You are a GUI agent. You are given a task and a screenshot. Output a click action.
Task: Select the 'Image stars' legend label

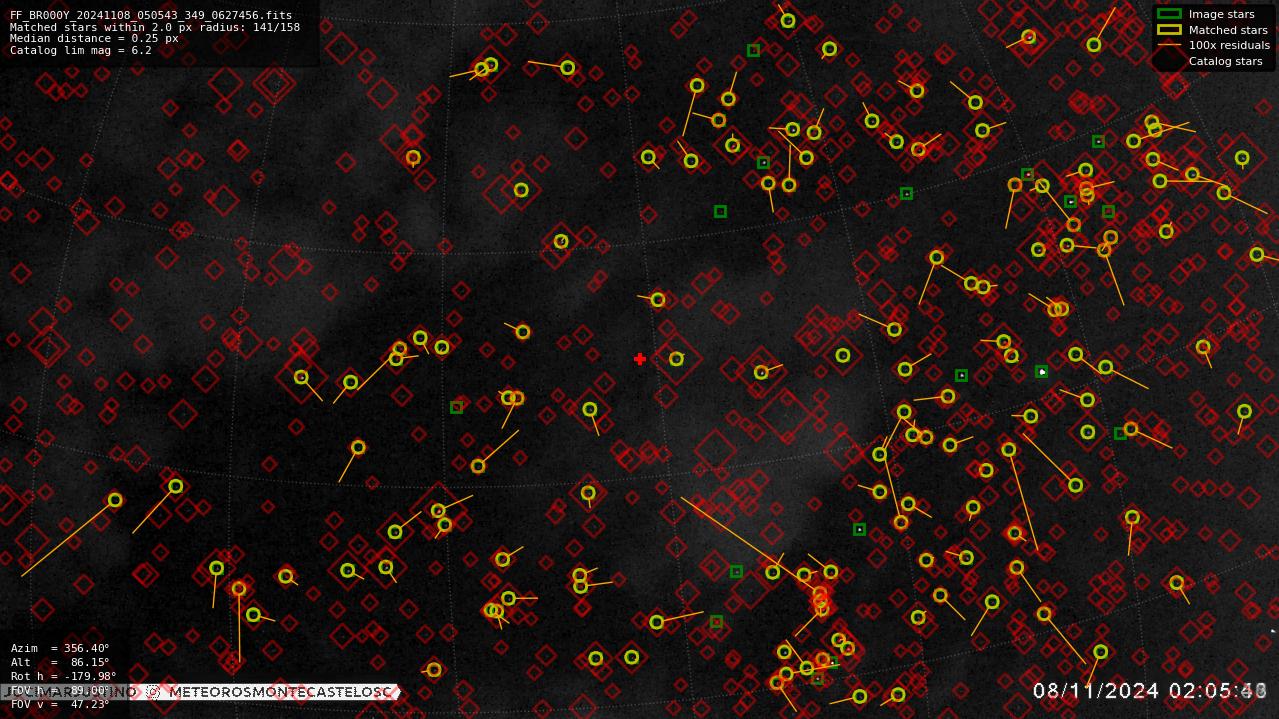tap(1221, 14)
